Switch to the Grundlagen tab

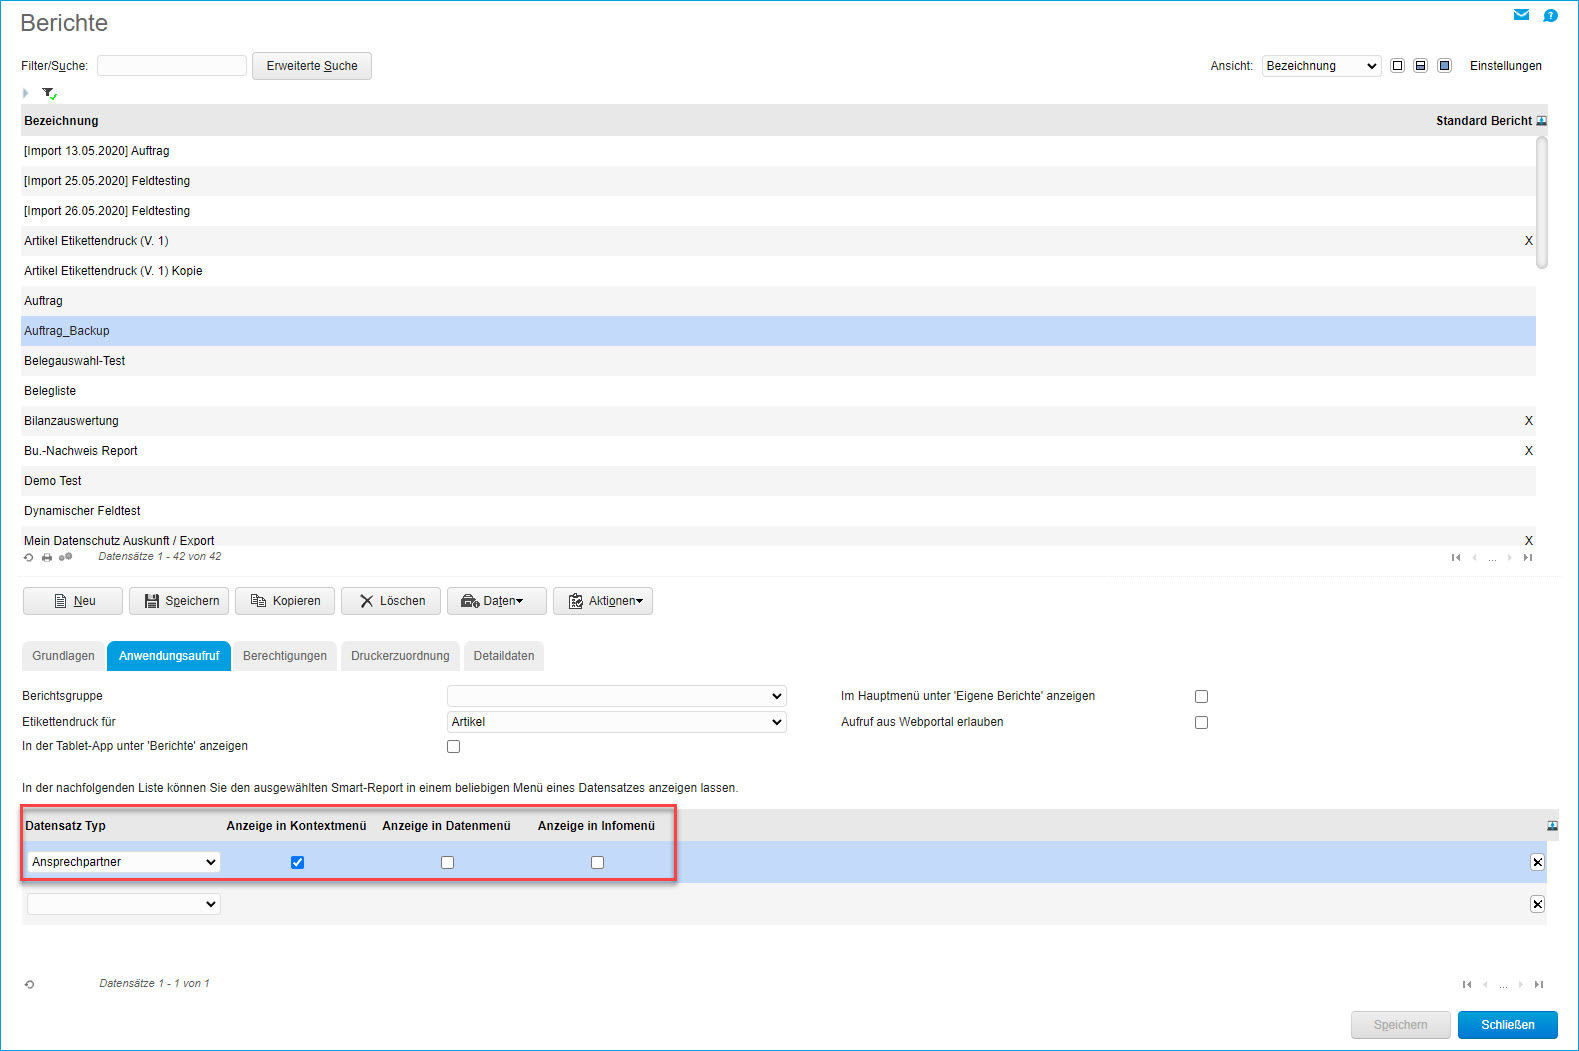[x=63, y=656]
